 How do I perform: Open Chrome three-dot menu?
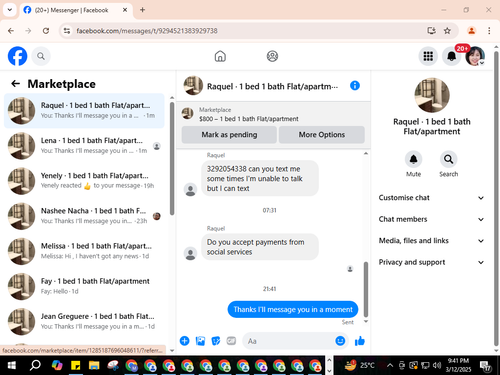tap(489, 31)
